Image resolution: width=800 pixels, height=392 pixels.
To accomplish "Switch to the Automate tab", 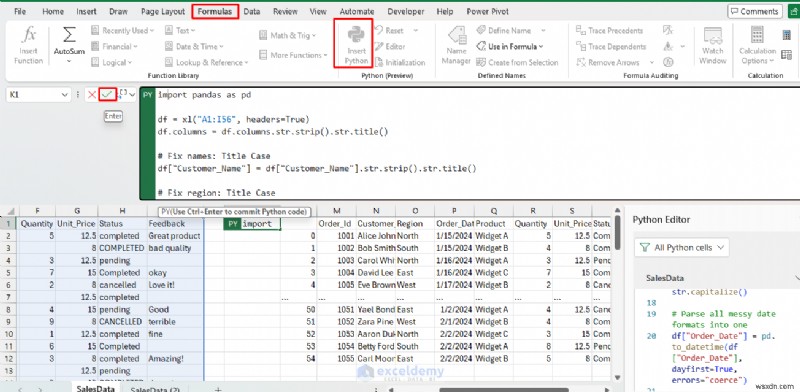I will [357, 11].
